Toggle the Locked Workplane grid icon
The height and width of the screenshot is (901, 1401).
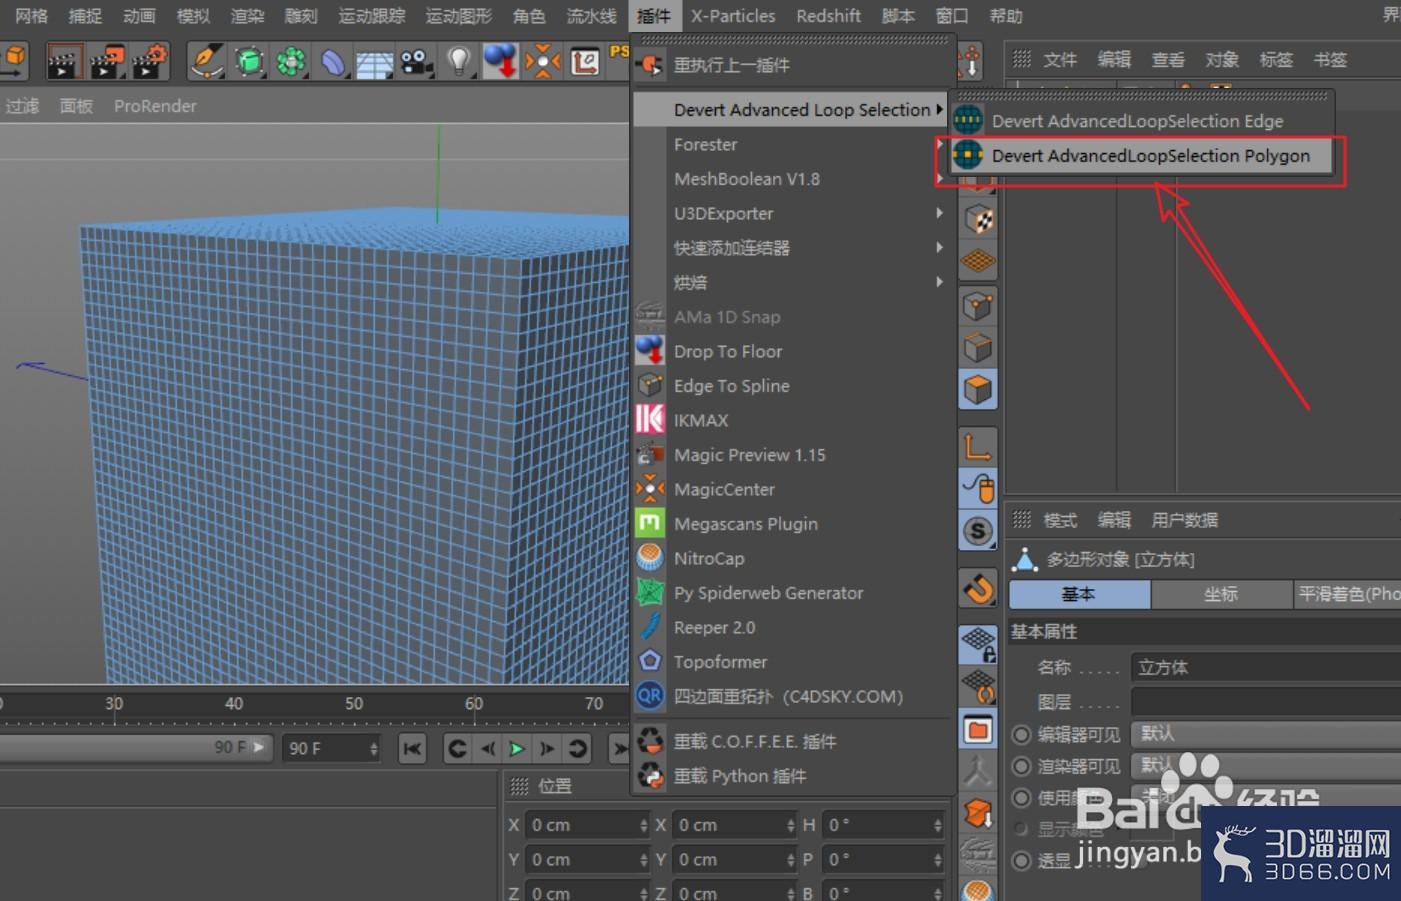978,645
